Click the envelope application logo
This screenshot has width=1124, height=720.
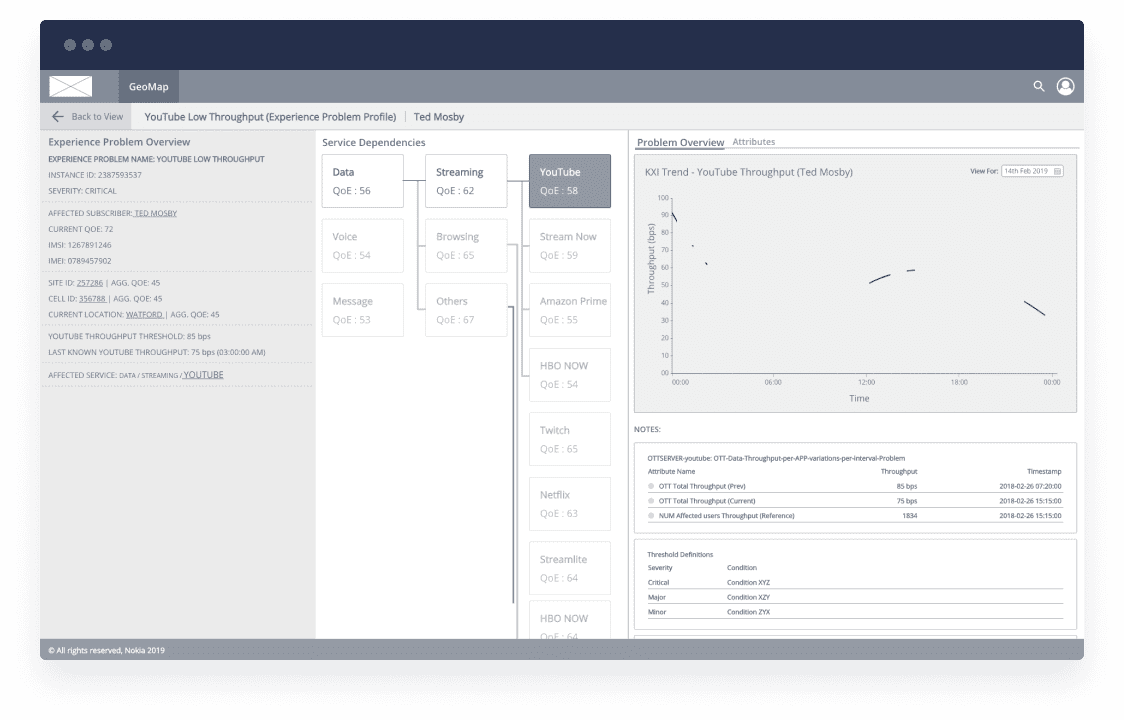70,86
